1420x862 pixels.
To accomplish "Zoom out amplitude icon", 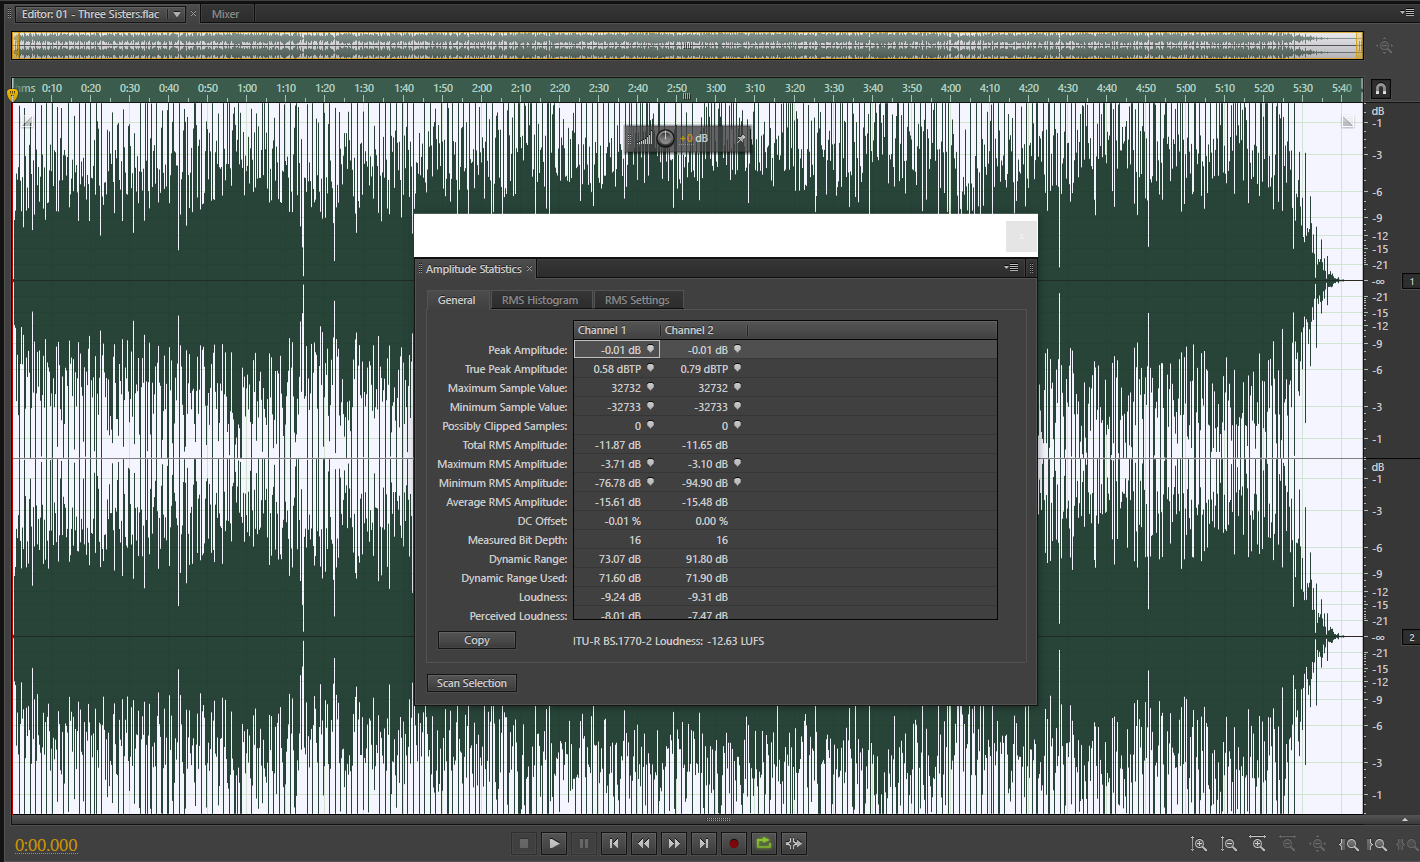I will [1229, 845].
